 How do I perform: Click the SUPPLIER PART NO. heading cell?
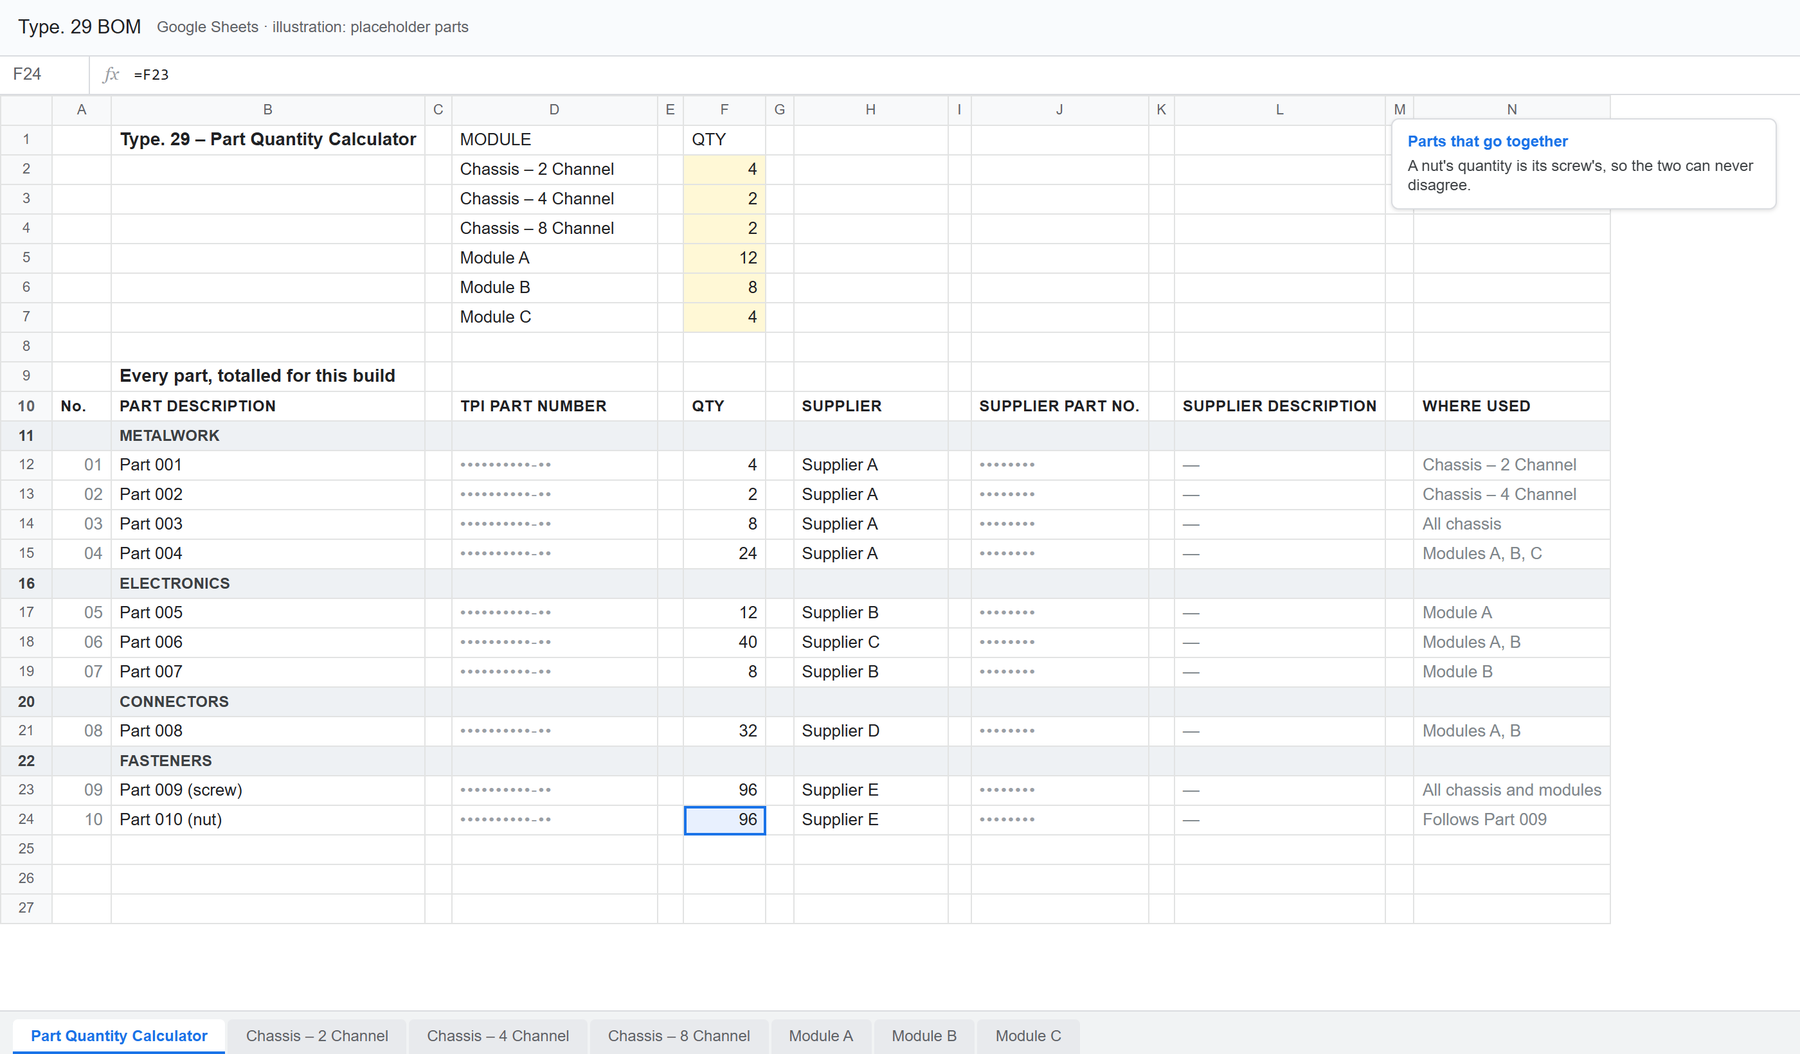pos(1059,406)
